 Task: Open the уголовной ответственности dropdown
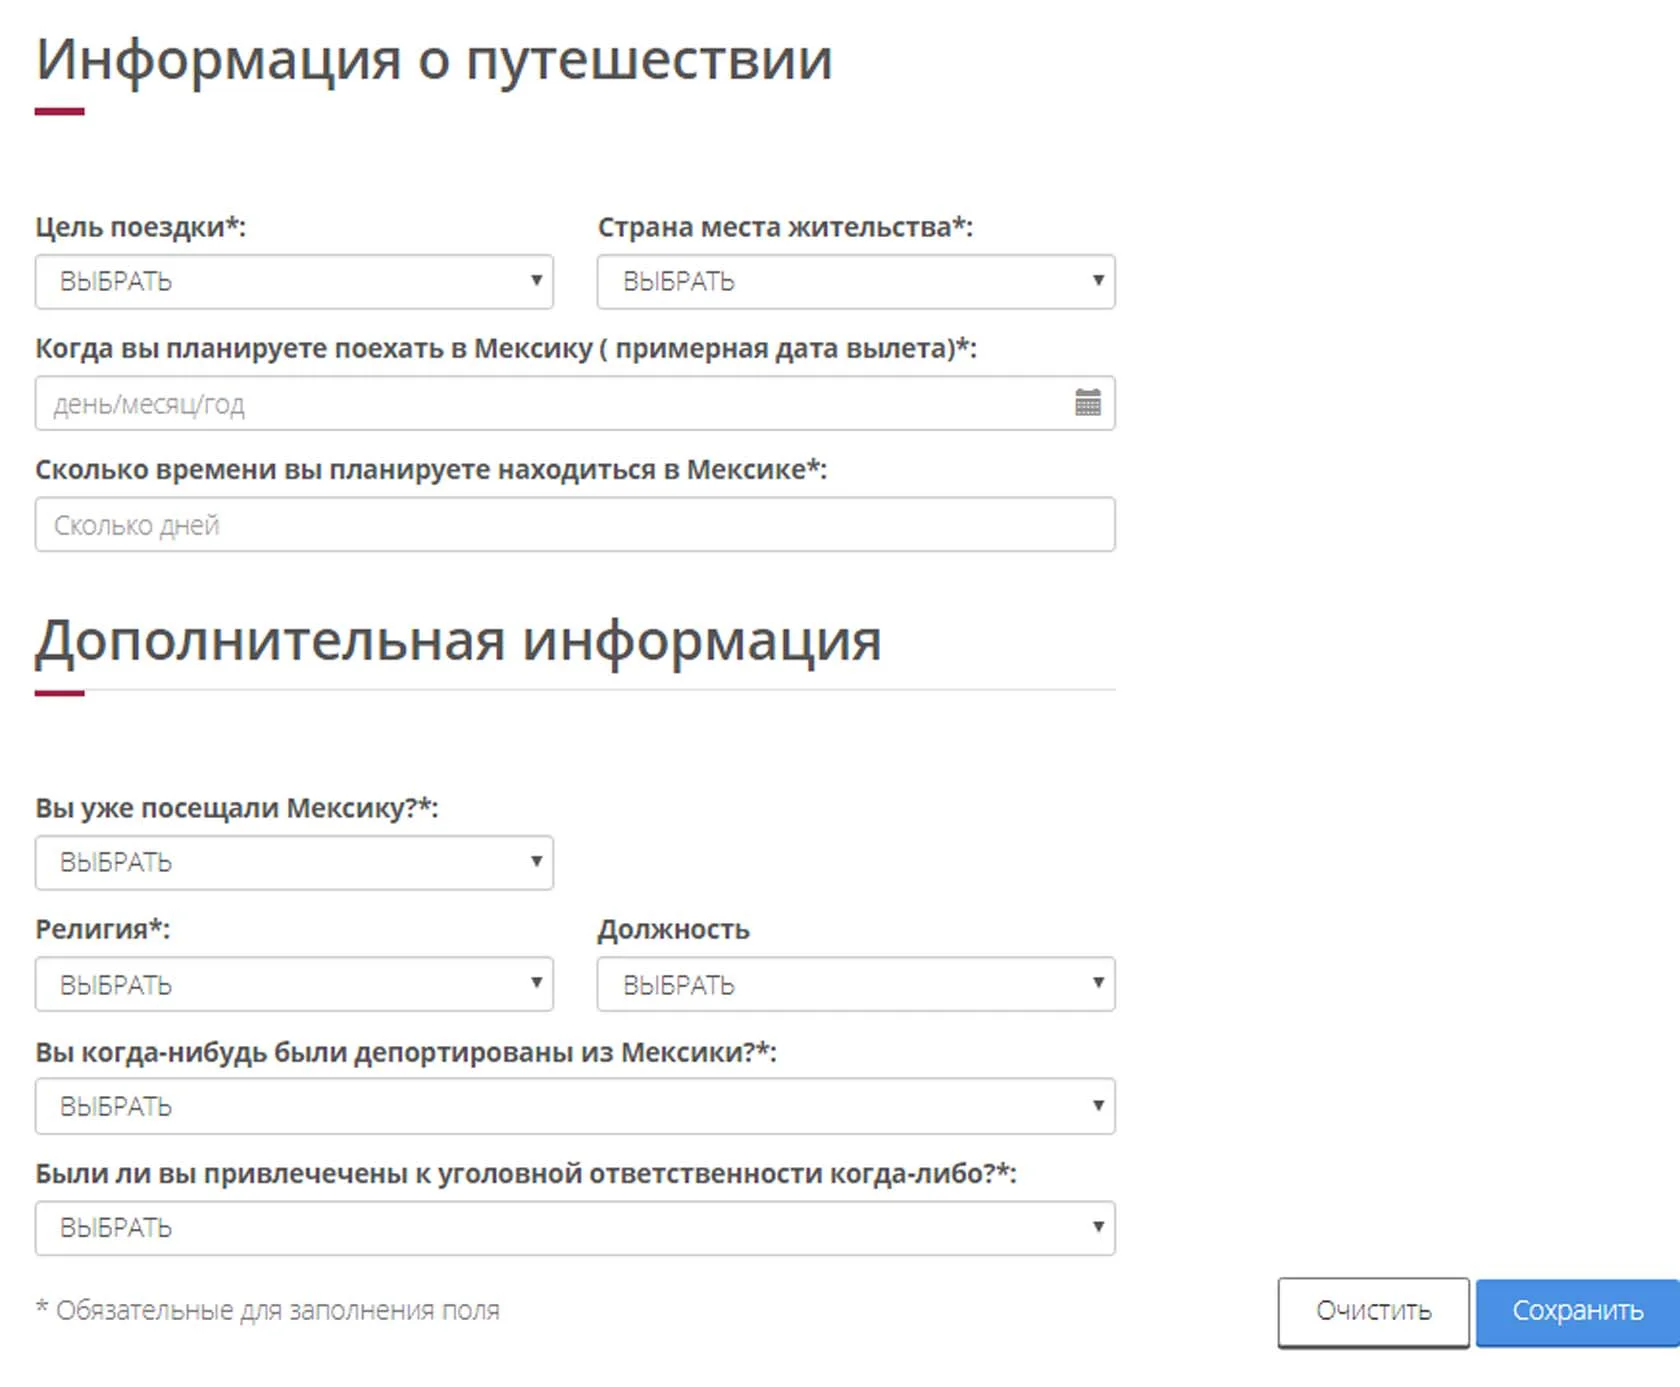tap(575, 1228)
